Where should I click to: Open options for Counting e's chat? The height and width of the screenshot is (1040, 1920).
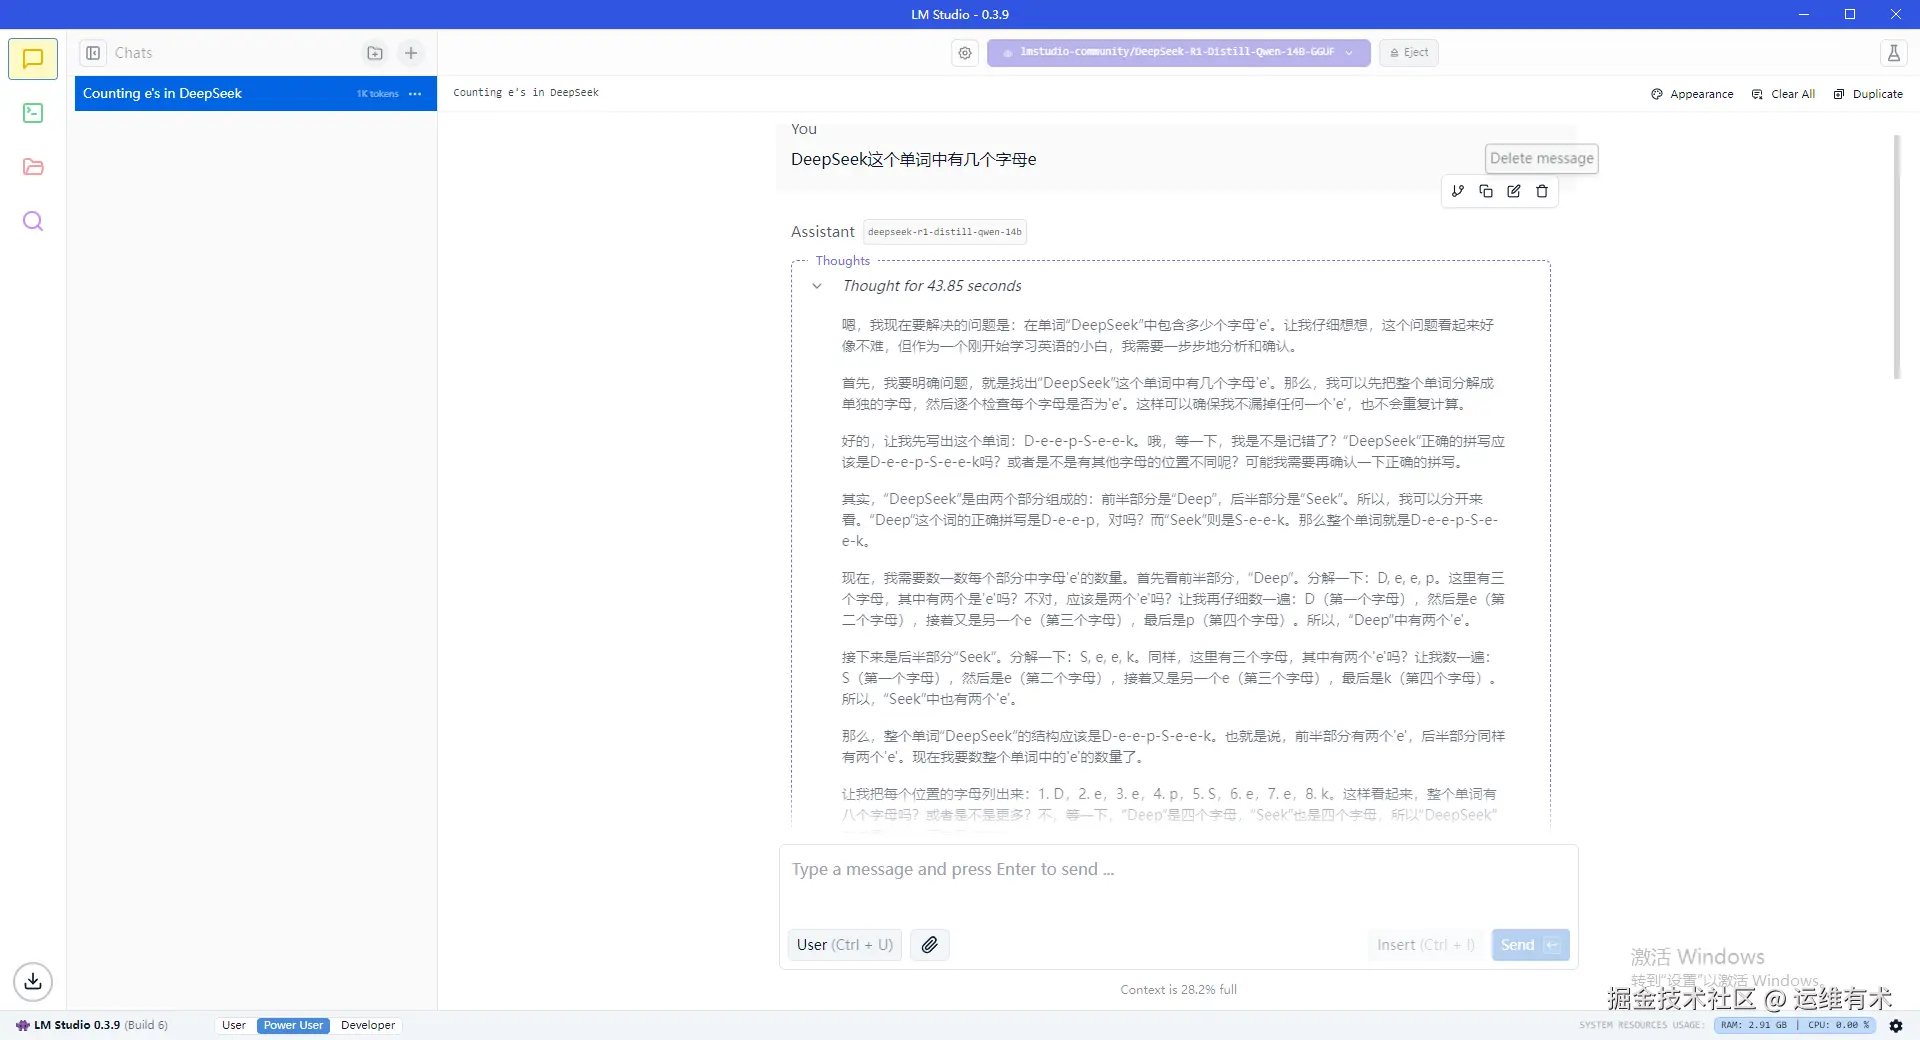click(x=415, y=94)
